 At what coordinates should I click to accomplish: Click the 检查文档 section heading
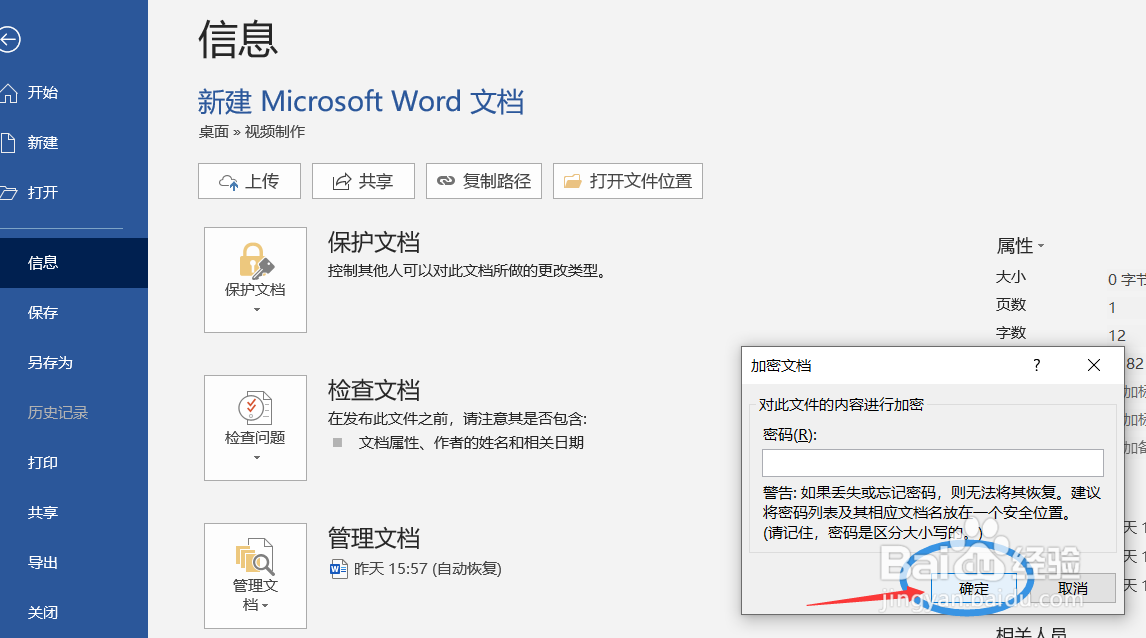pos(373,390)
